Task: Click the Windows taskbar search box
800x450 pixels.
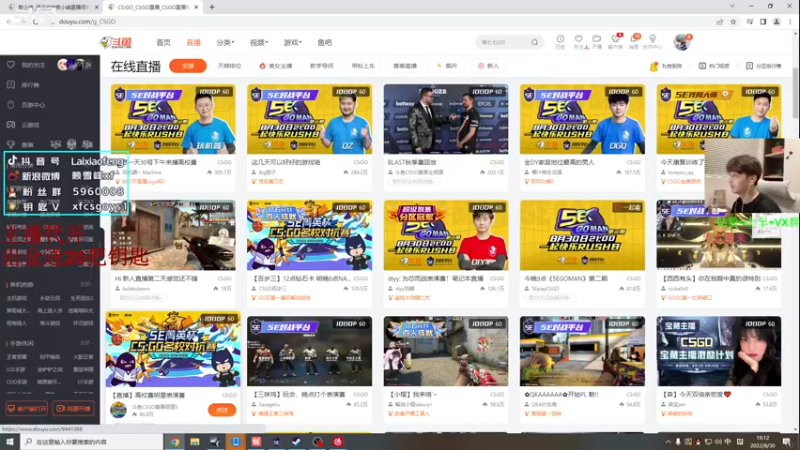Action: (x=92, y=442)
